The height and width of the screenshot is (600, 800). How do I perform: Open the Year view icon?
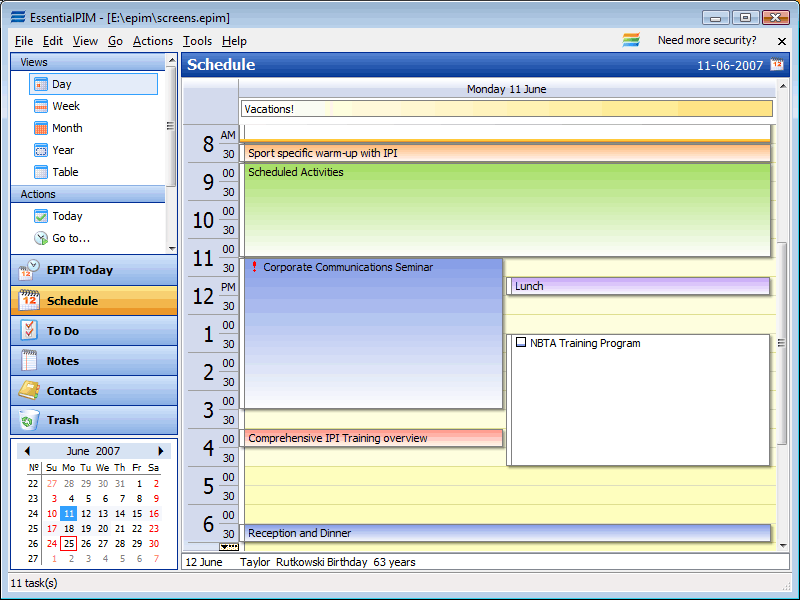tap(41, 150)
